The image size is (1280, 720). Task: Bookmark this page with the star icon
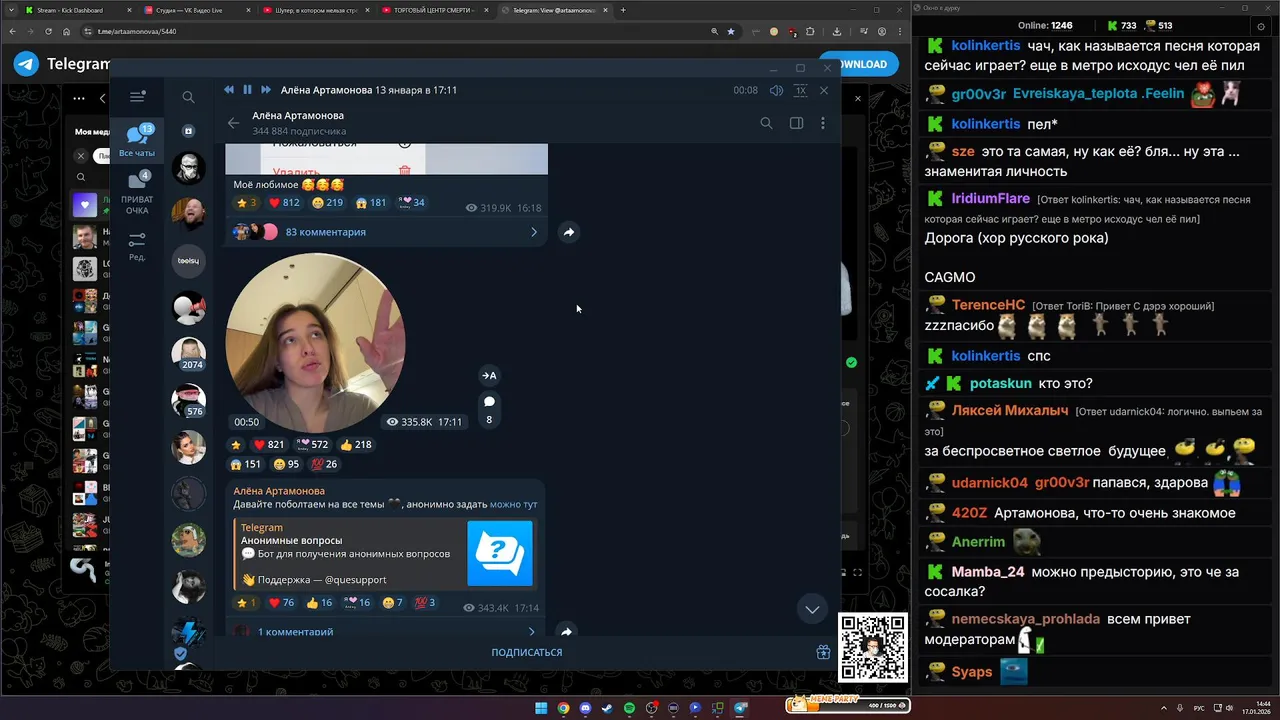coord(730,31)
